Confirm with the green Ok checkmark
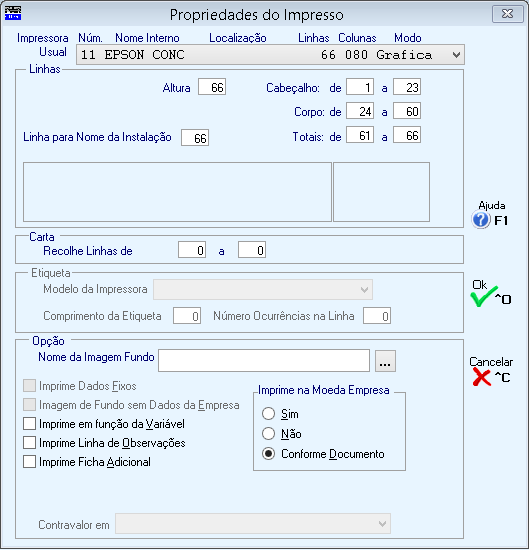 (x=483, y=297)
